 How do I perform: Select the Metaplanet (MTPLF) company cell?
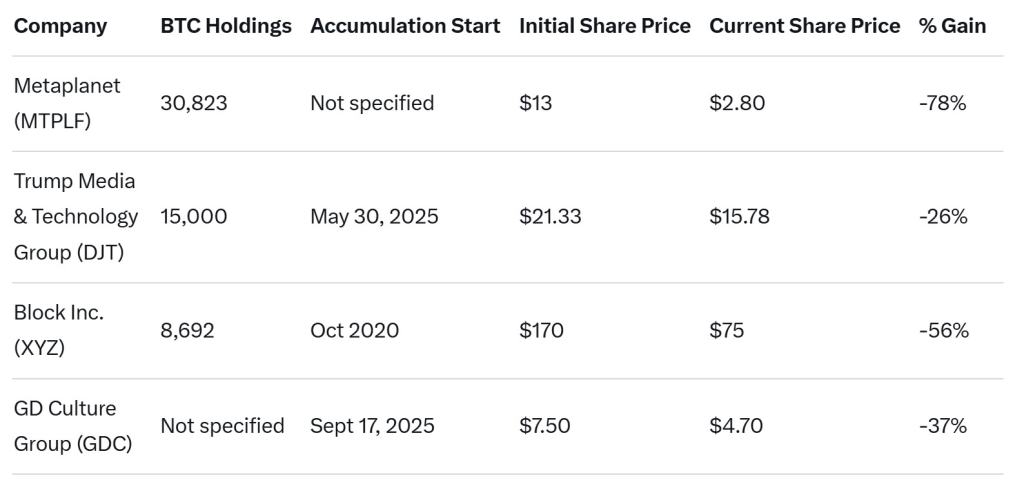click(67, 103)
